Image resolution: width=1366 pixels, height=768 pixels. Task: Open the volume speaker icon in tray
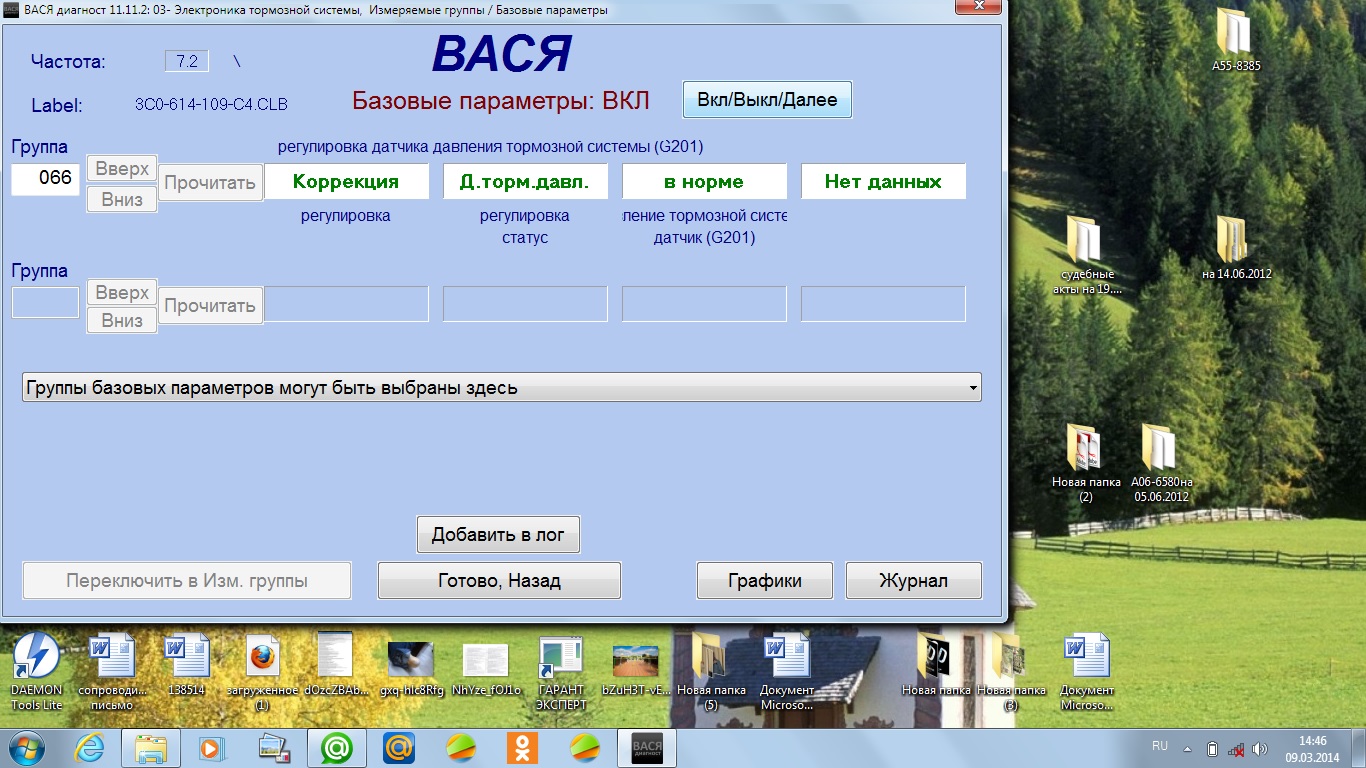click(1259, 748)
